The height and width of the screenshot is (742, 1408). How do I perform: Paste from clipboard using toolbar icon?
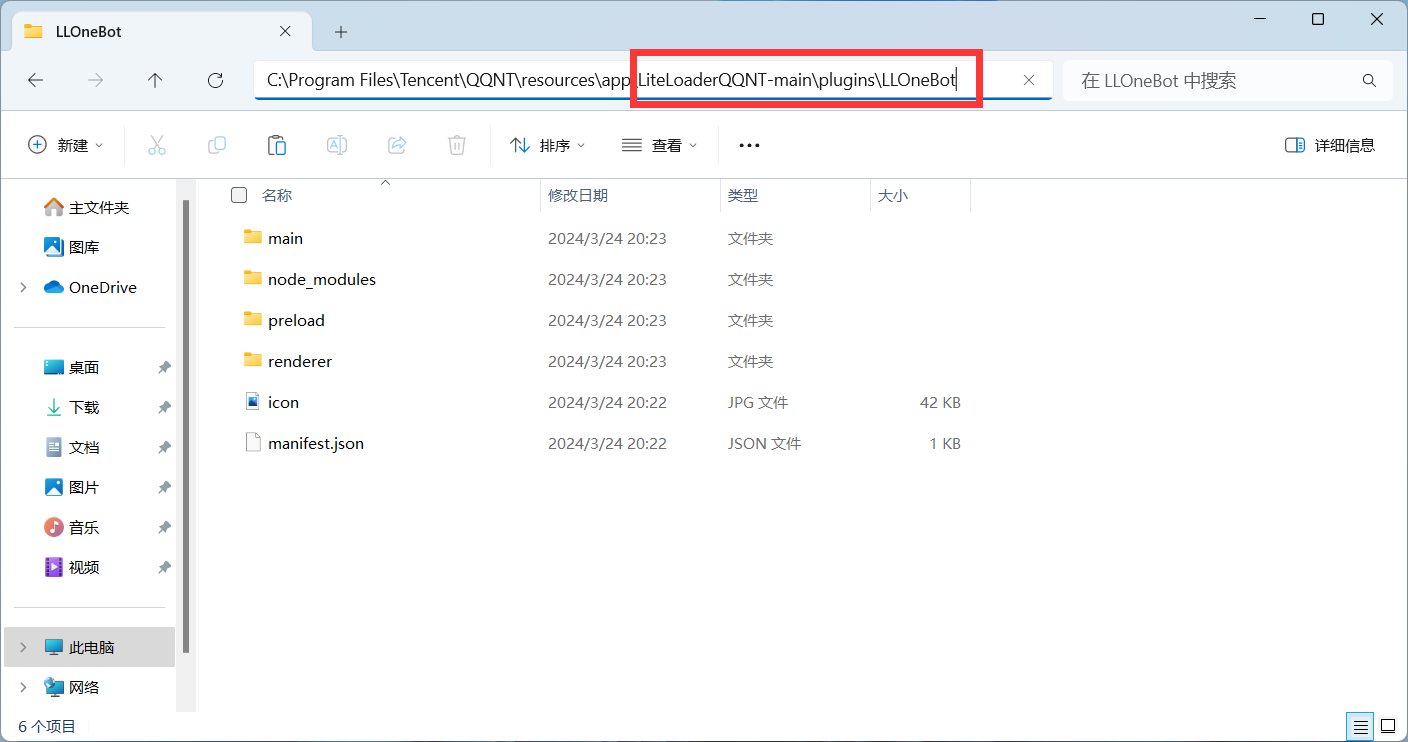coord(277,144)
